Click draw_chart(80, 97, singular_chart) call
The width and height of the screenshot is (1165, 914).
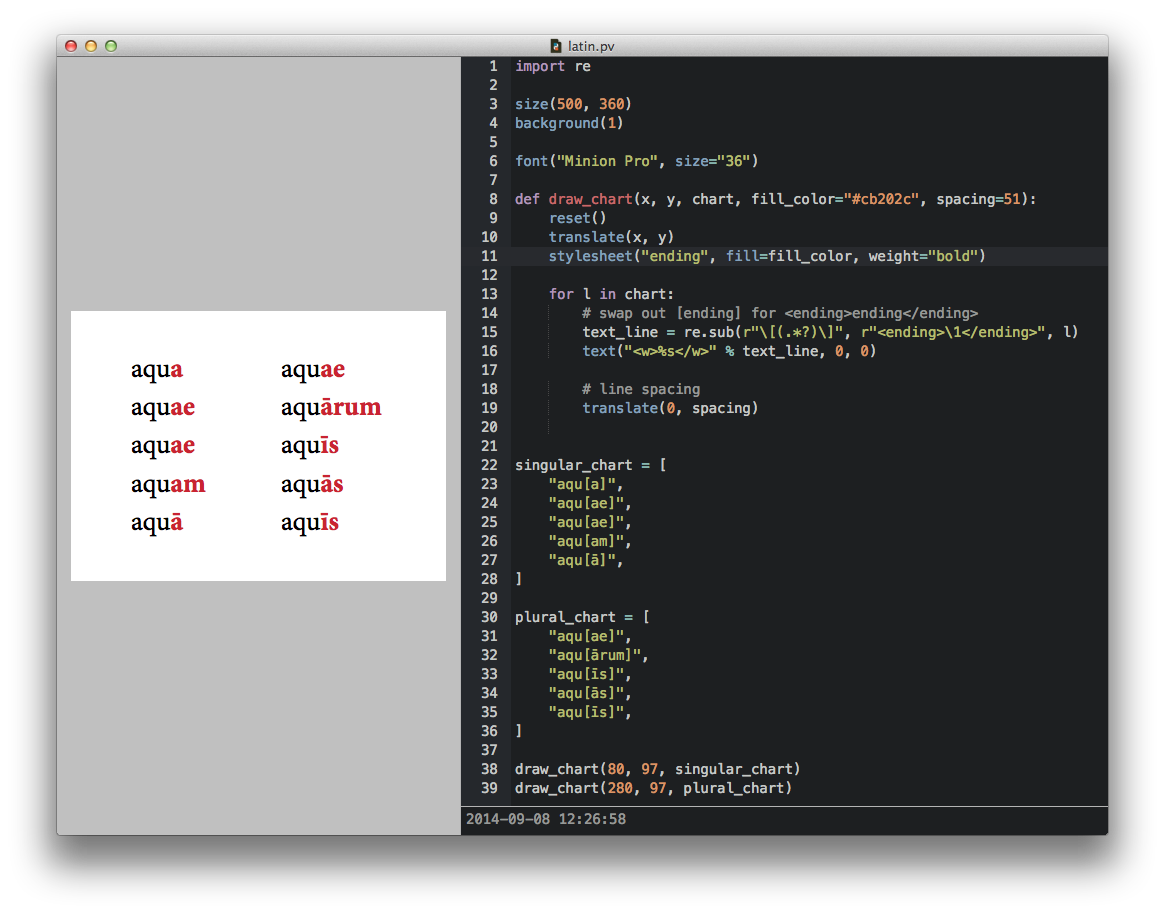click(658, 769)
